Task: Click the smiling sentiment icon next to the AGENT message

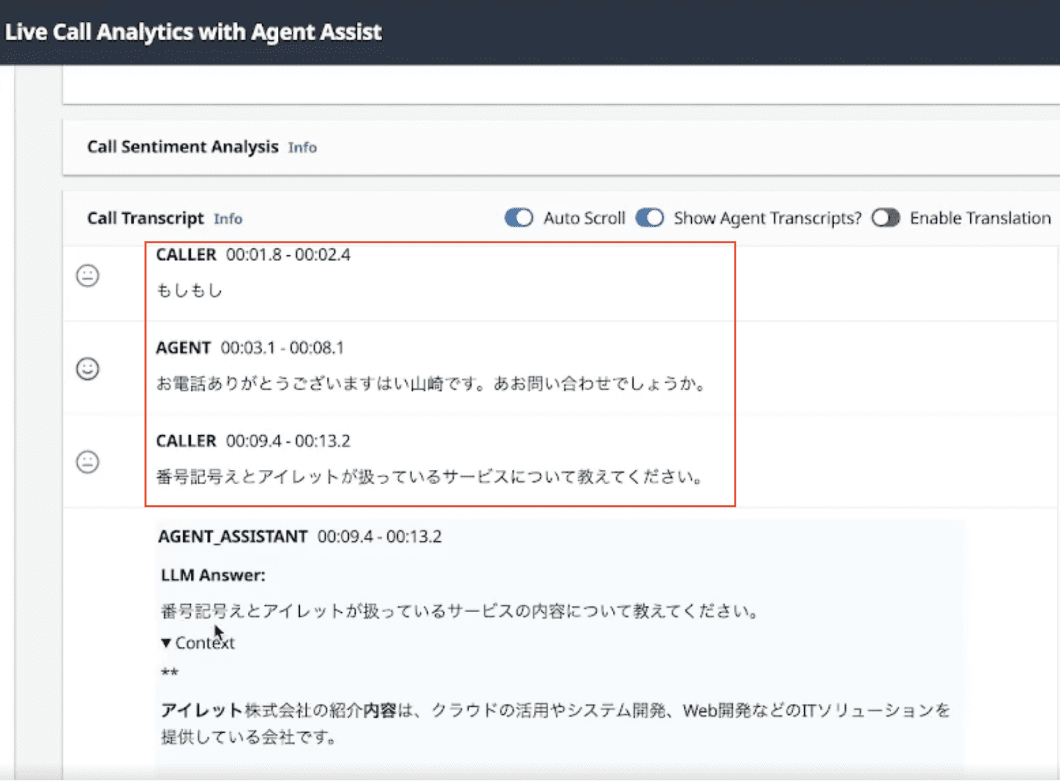Action: click(88, 370)
